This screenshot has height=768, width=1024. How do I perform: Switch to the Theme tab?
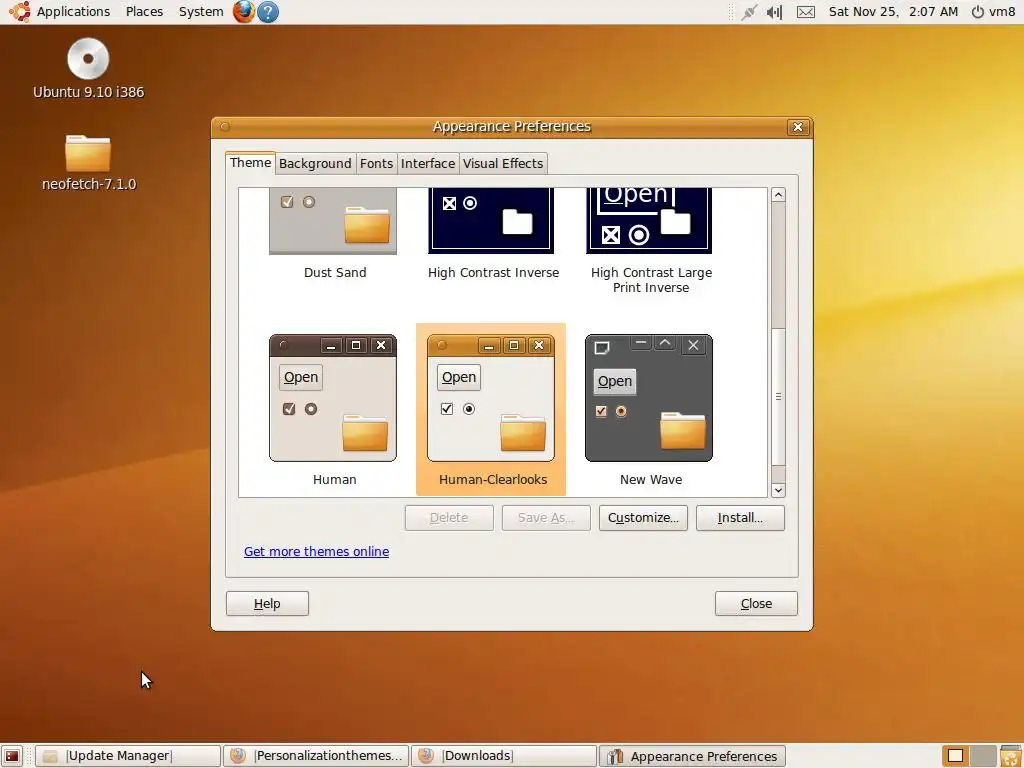[x=250, y=163]
